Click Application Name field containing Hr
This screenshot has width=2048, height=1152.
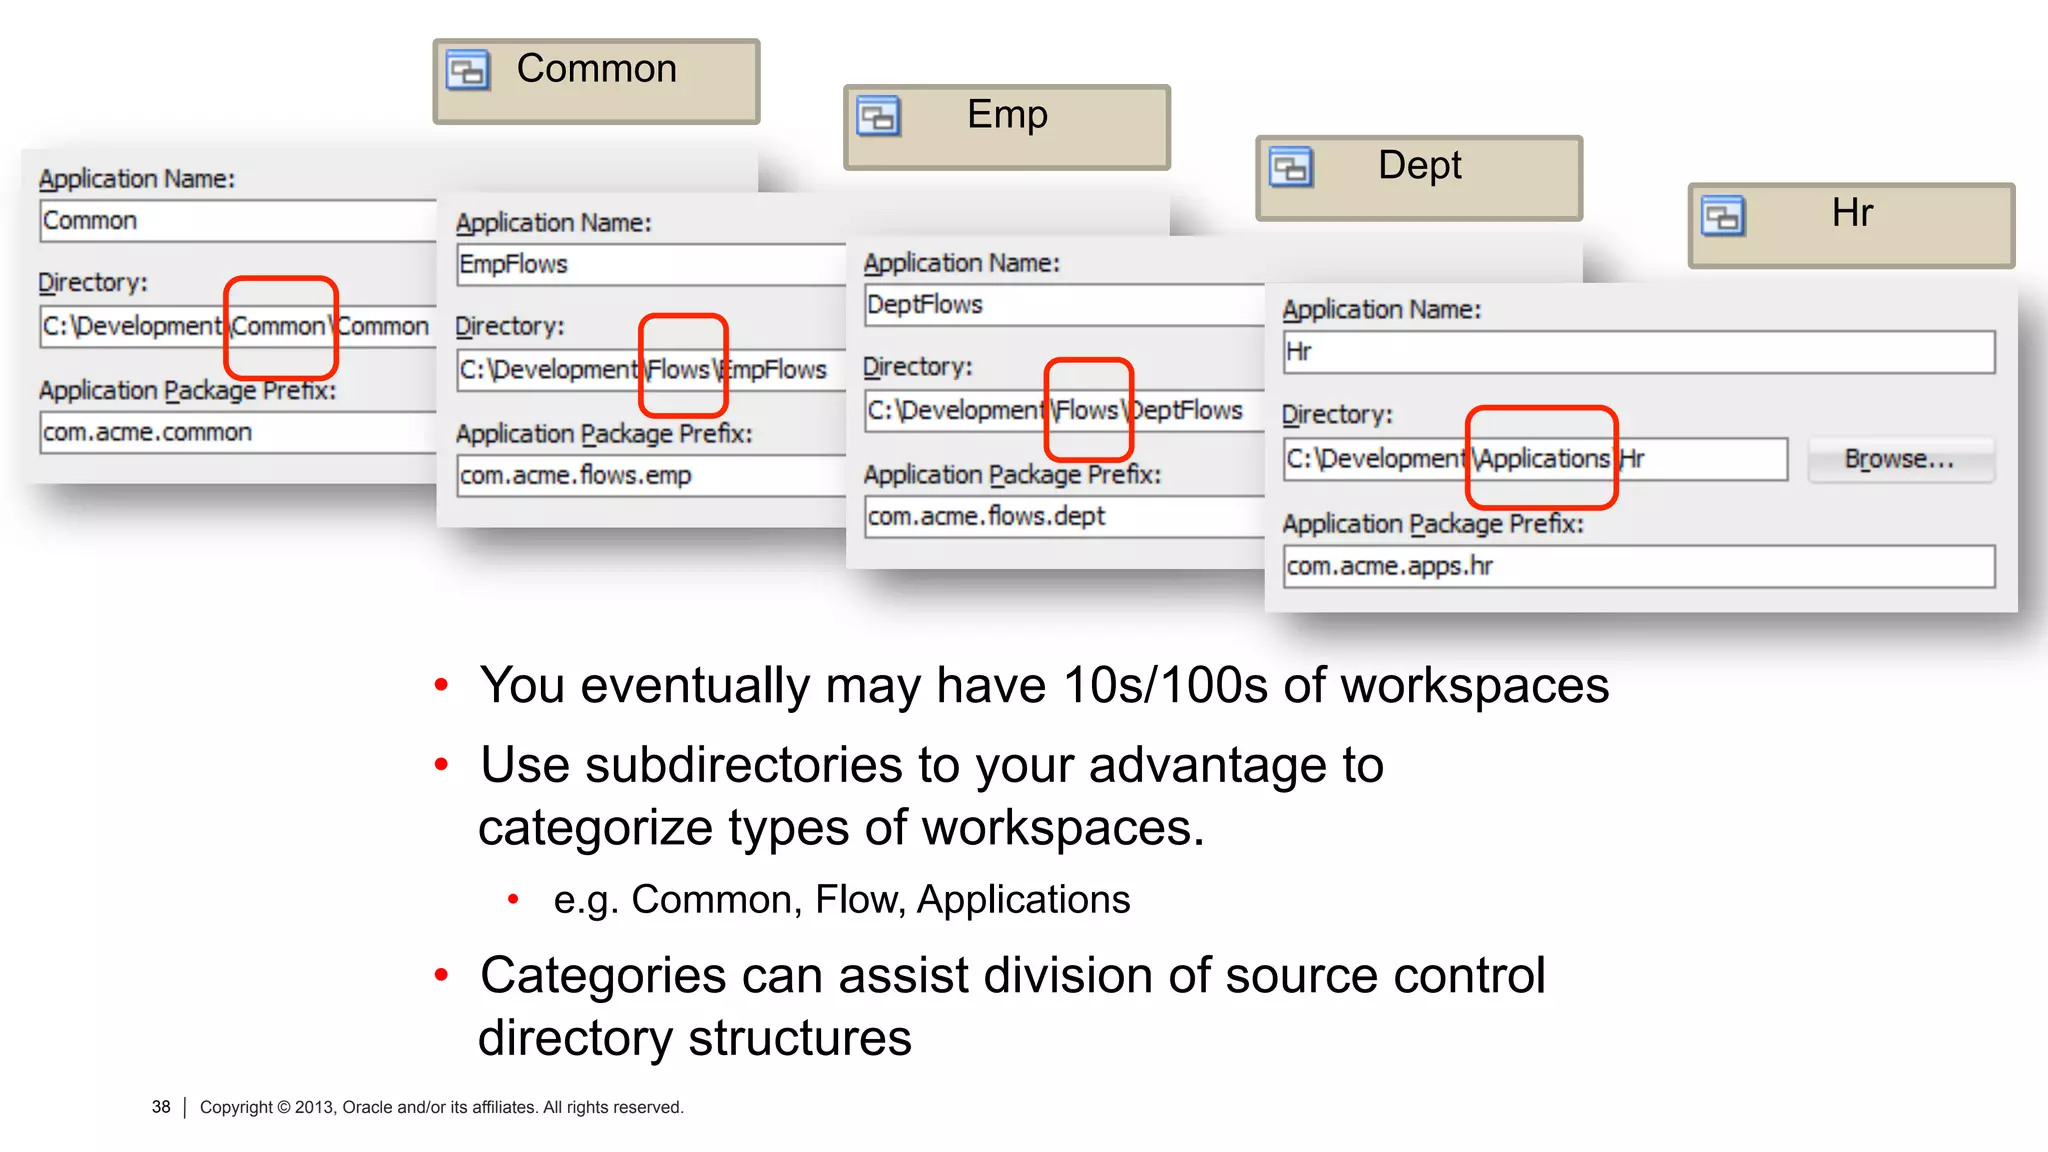coord(1640,352)
